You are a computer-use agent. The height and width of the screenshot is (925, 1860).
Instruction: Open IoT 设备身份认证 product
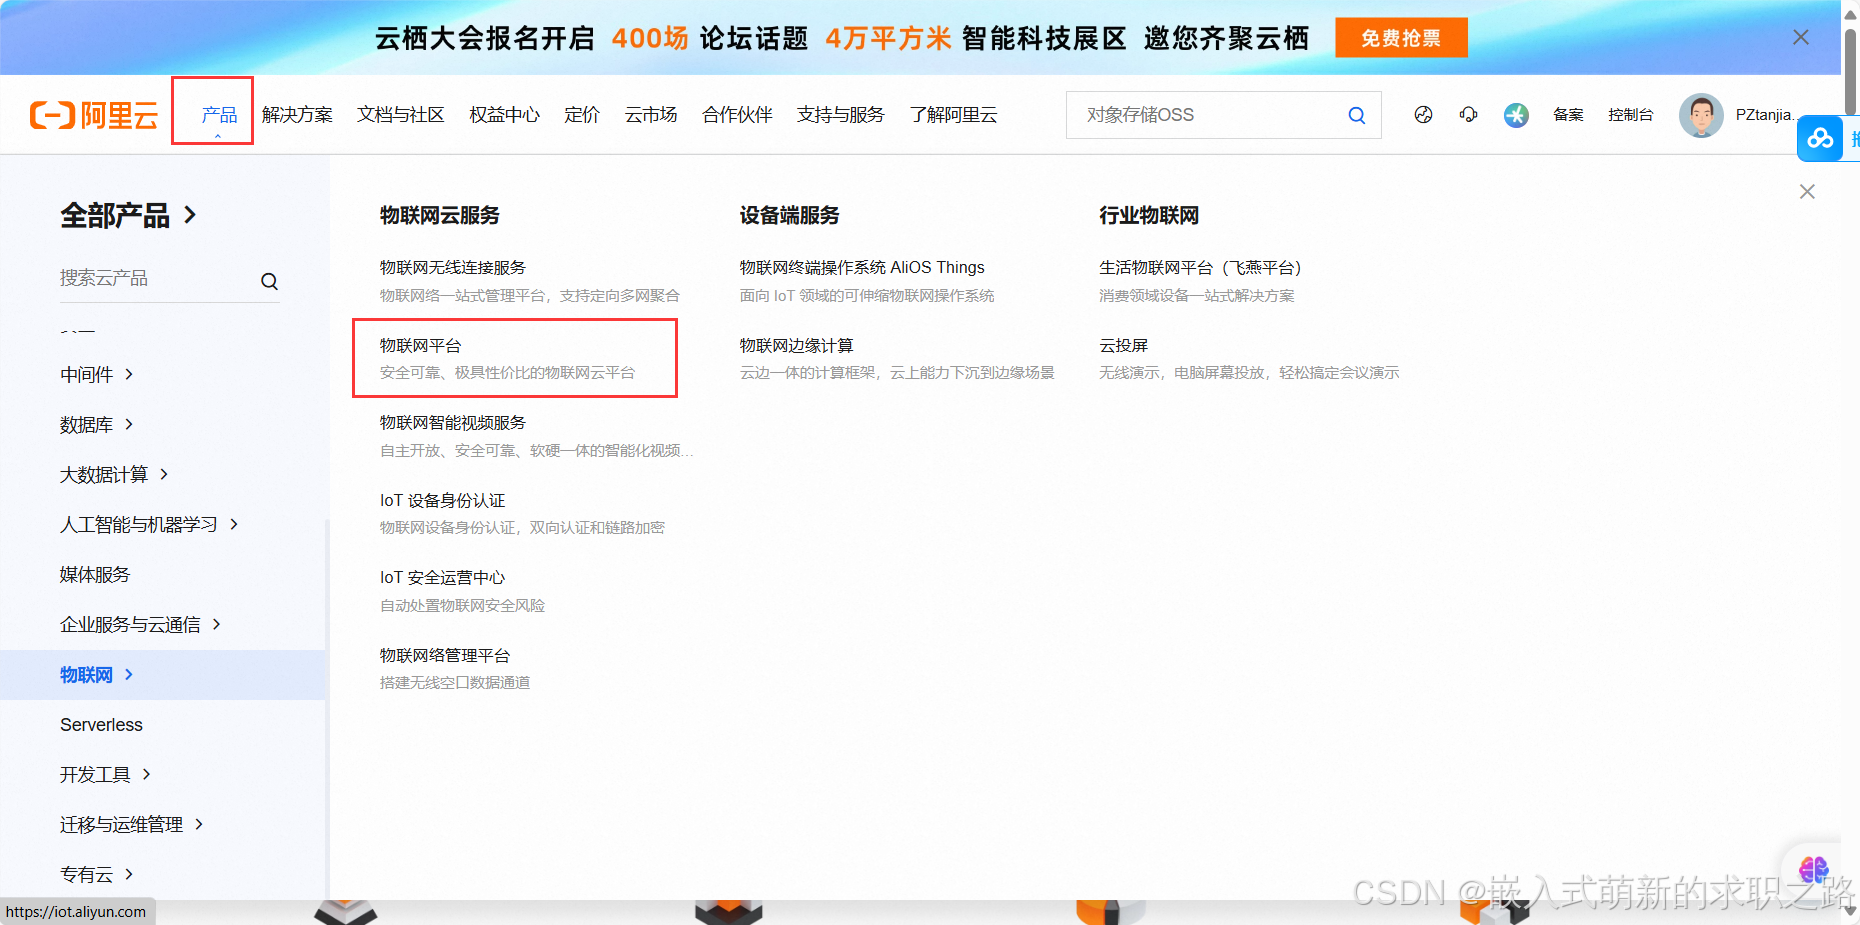click(443, 500)
